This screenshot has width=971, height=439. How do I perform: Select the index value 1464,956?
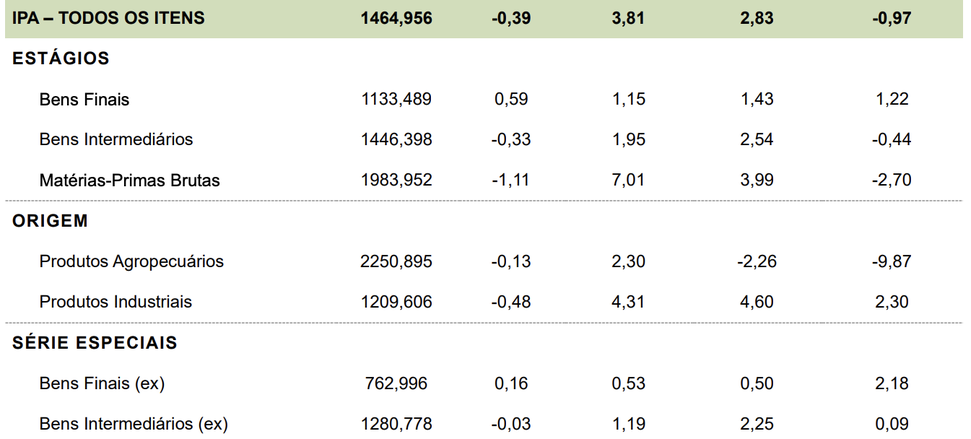pos(396,18)
